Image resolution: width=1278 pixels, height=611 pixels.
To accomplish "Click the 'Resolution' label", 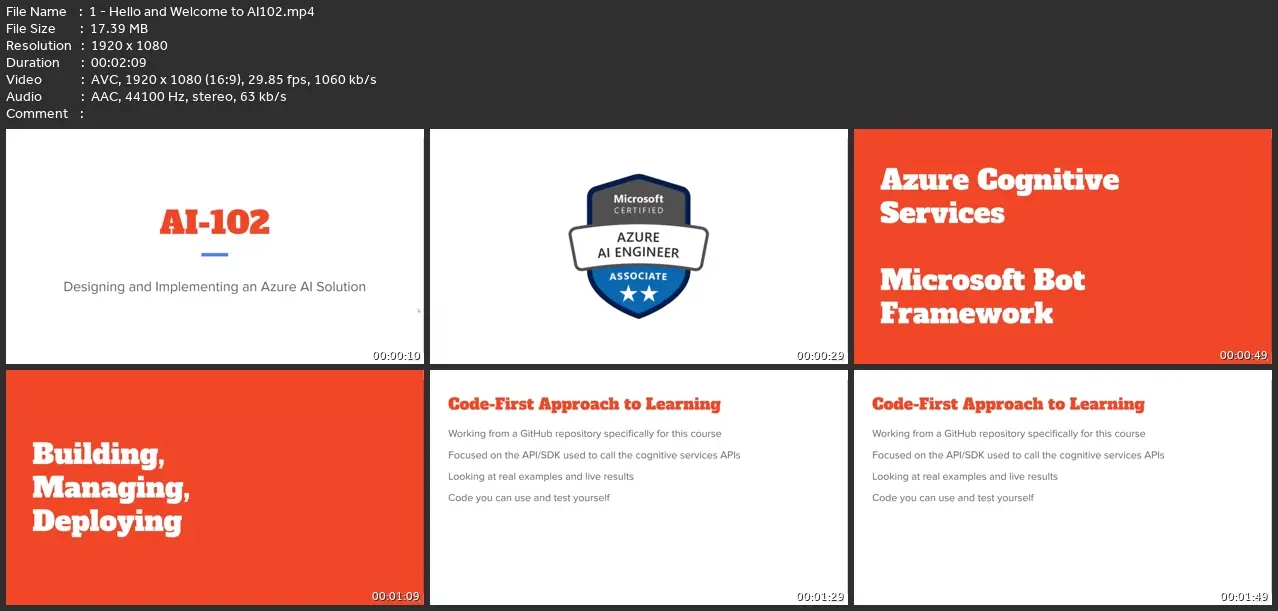I will [39, 46].
